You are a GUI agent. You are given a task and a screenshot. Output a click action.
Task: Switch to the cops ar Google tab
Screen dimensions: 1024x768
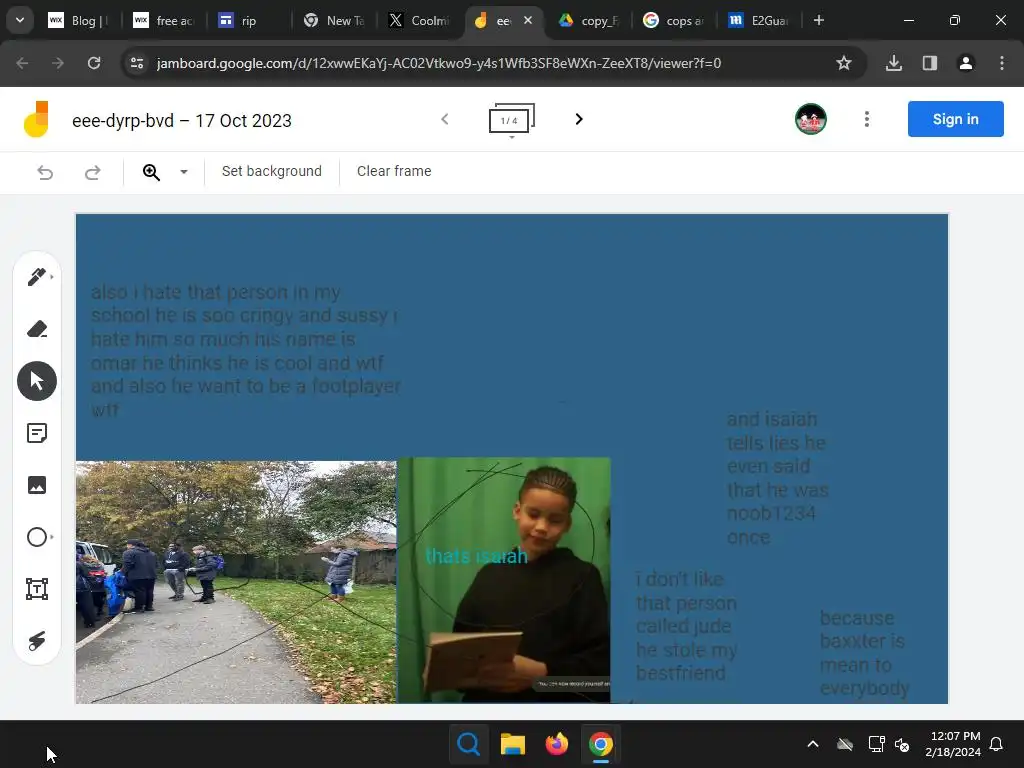[x=674, y=21]
